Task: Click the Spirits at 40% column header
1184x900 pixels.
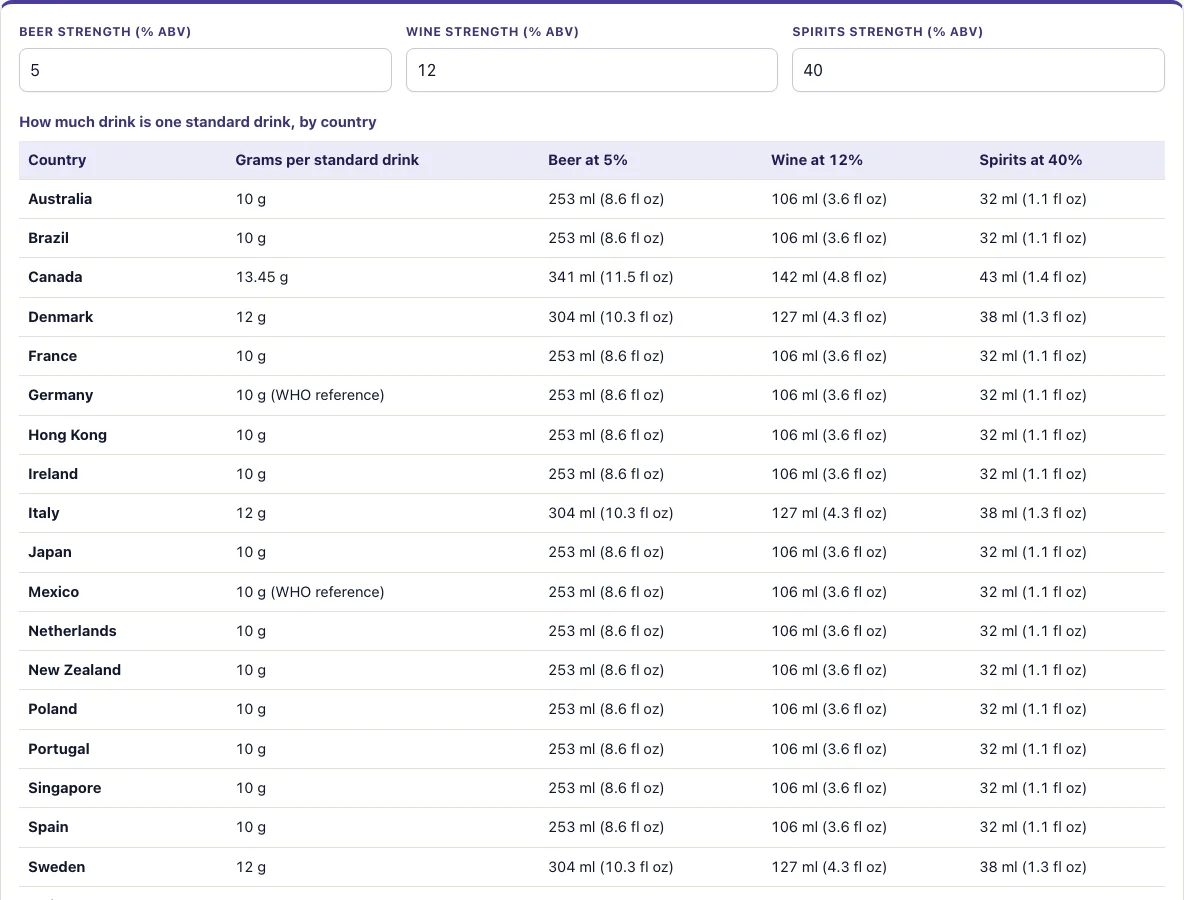Action: (1031, 160)
